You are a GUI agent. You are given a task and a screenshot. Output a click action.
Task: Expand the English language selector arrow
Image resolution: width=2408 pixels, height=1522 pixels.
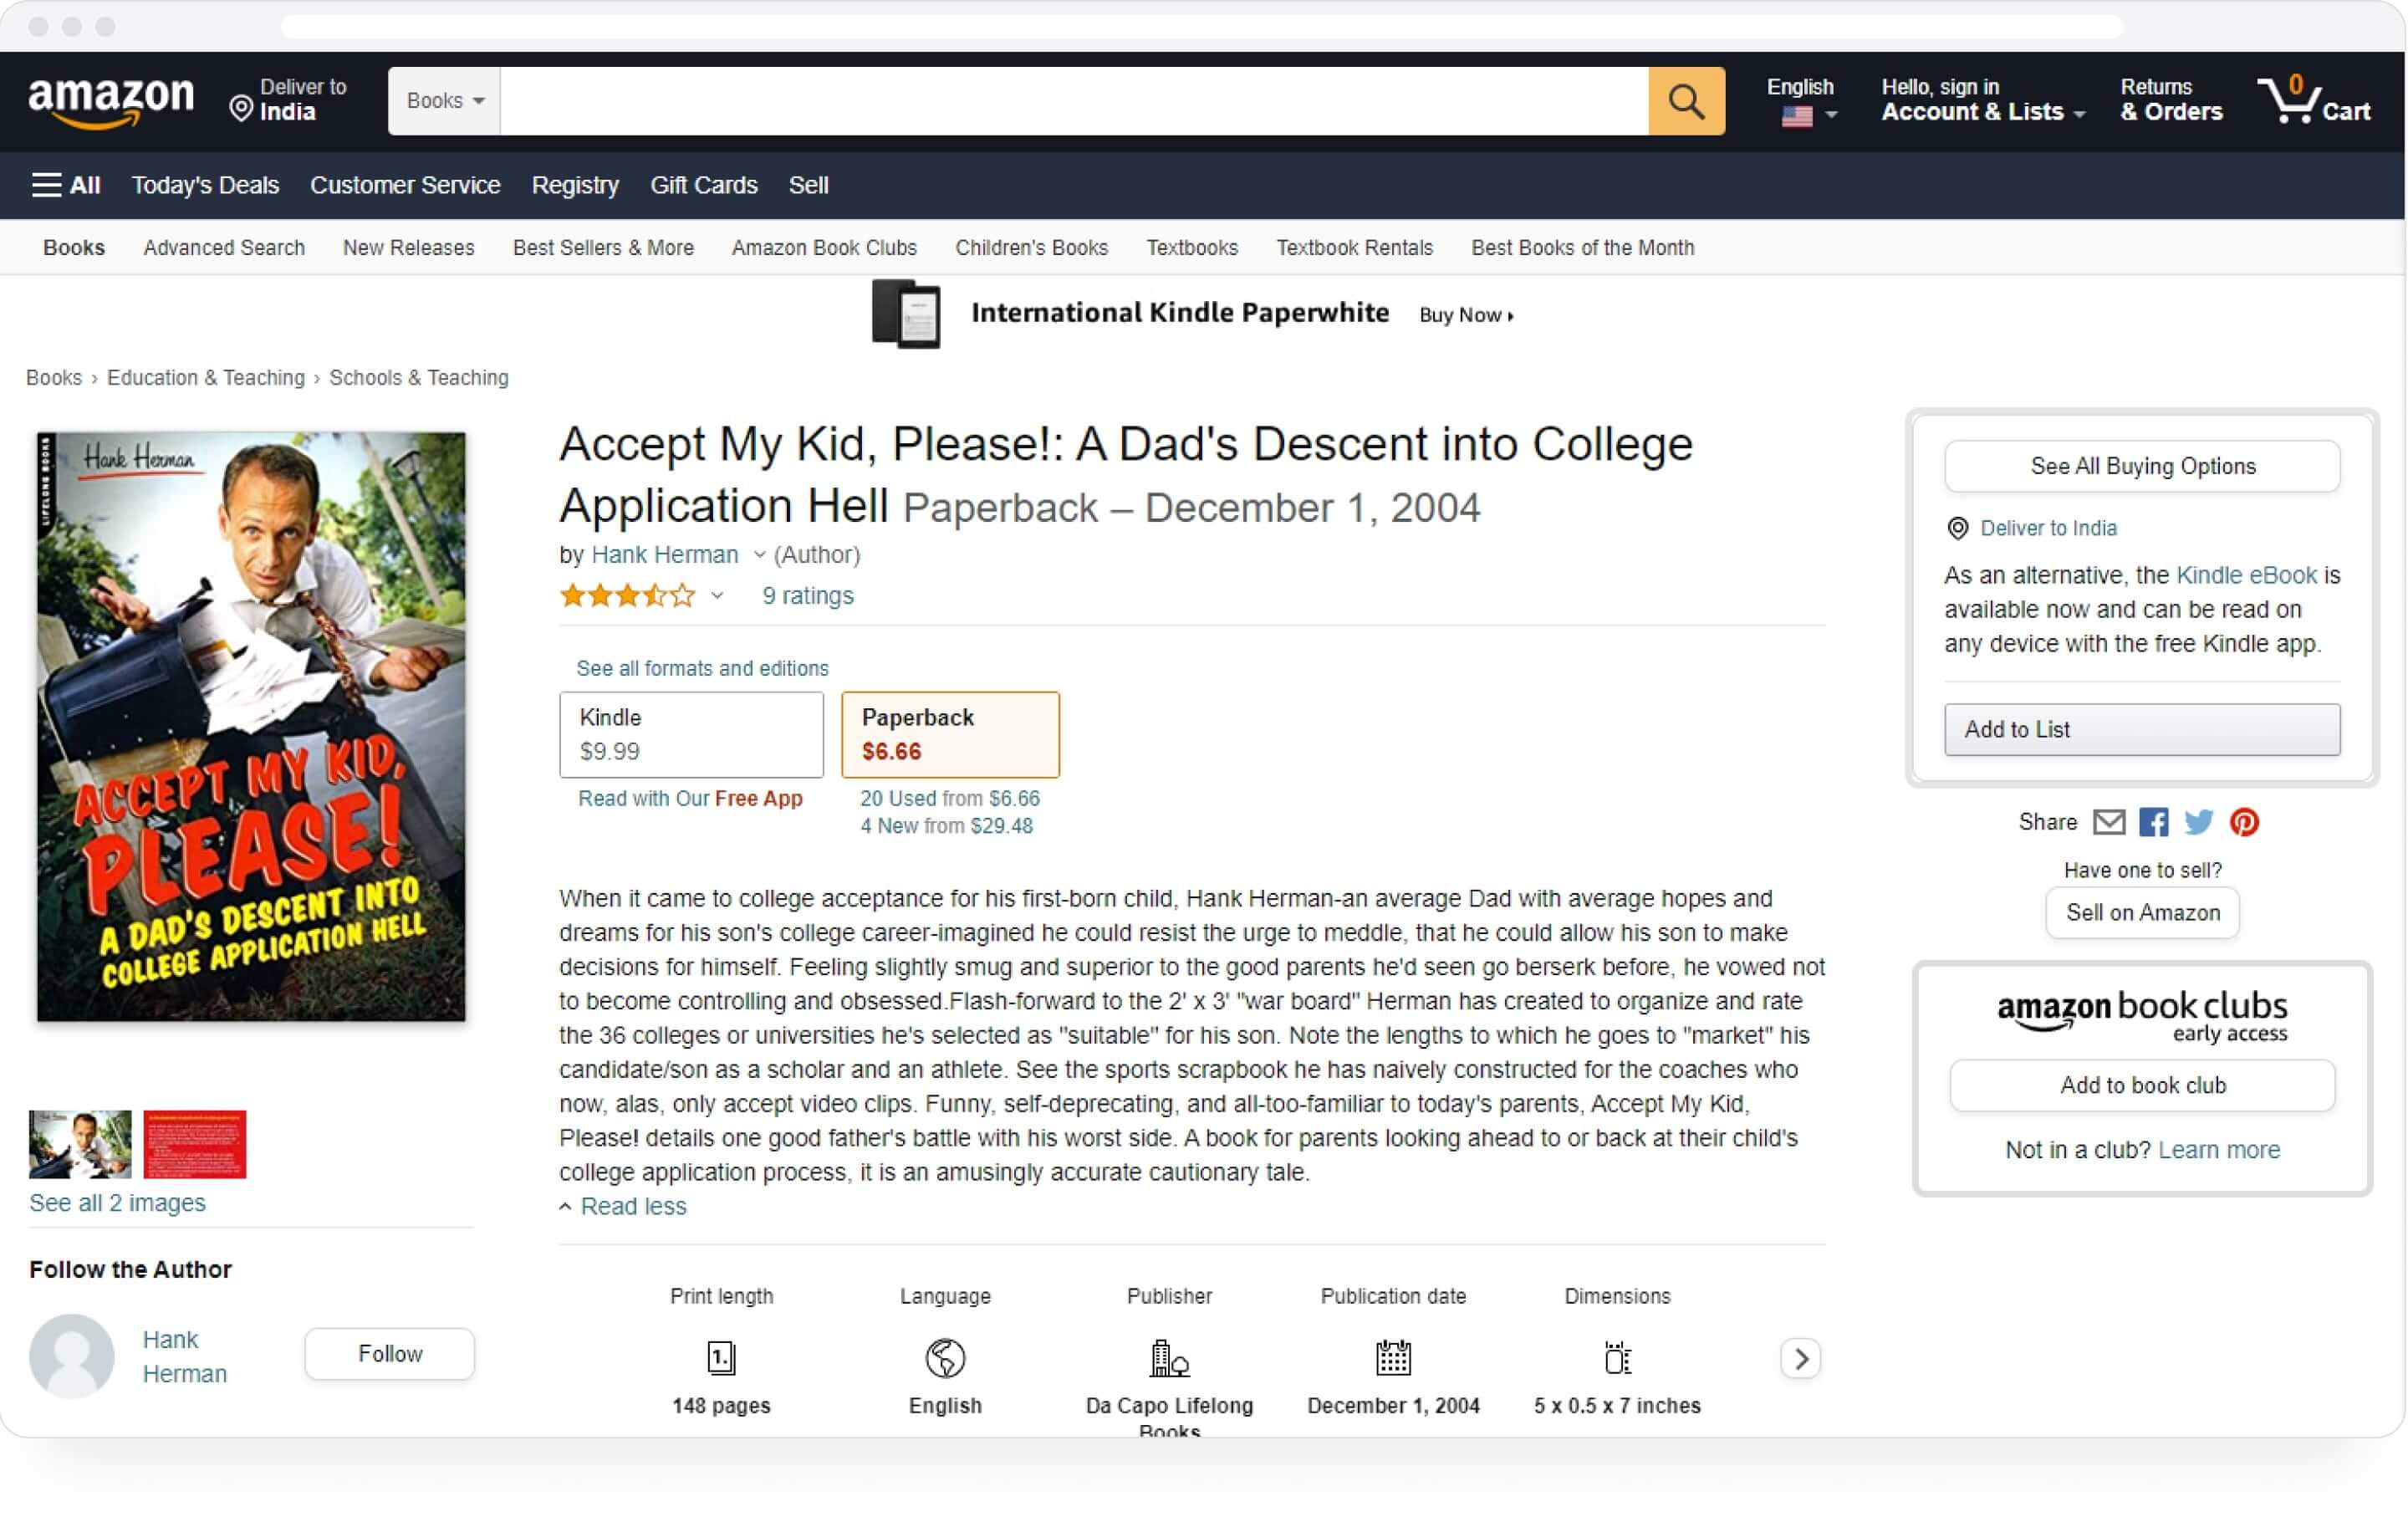(1831, 116)
